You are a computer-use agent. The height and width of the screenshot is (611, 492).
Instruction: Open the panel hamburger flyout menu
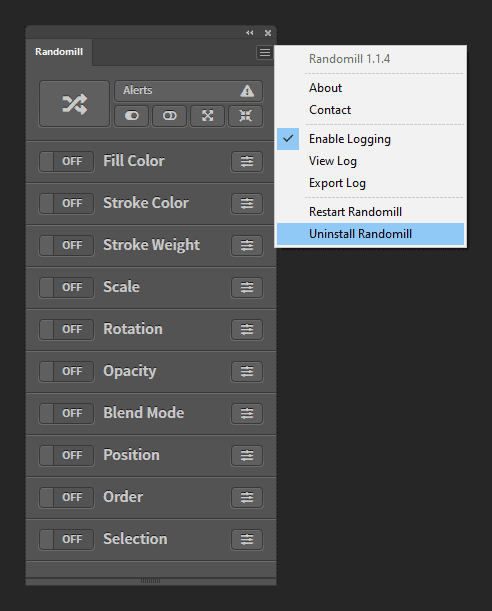(x=265, y=52)
